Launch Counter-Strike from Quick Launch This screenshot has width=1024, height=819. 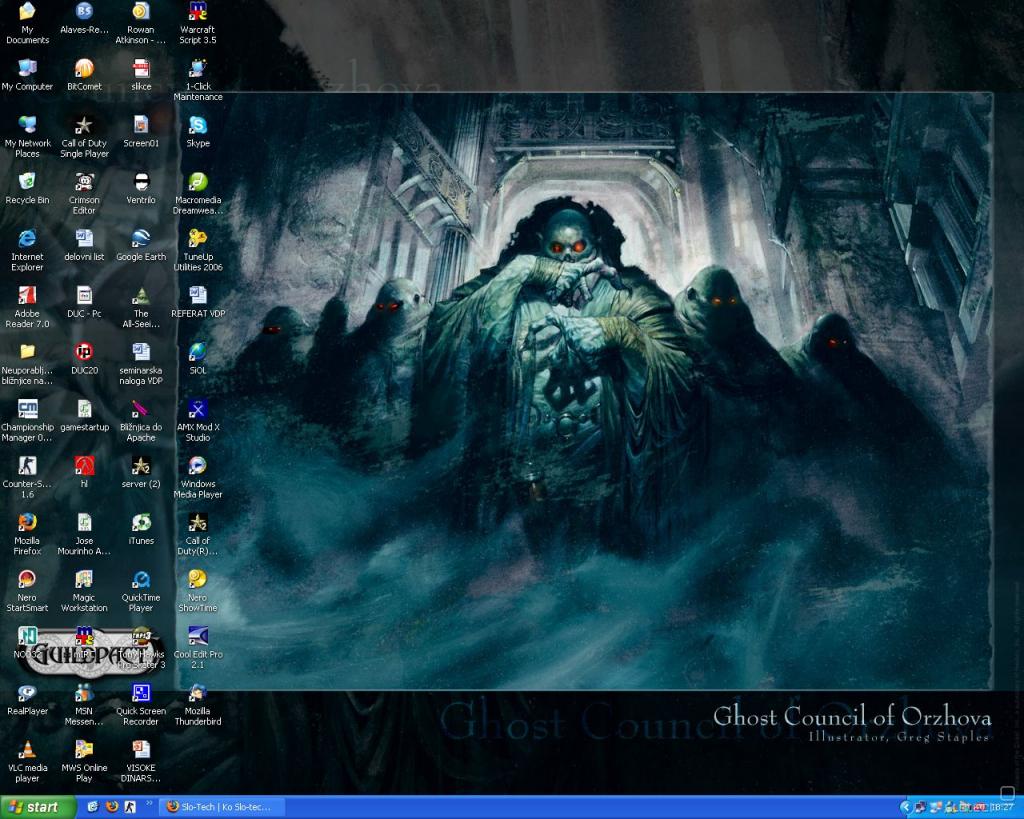[x=130, y=807]
